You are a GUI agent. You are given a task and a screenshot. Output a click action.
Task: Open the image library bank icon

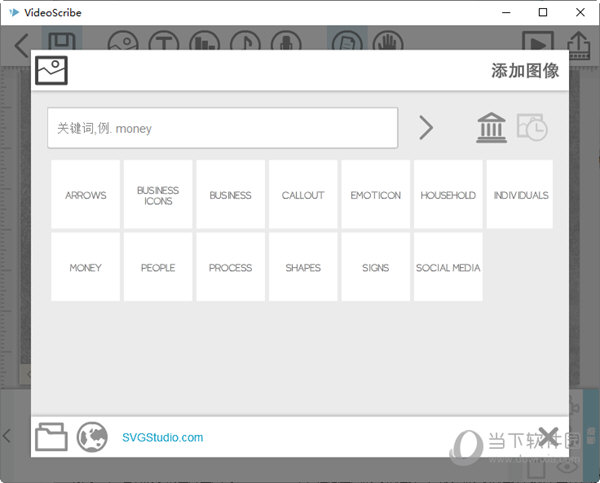tap(491, 128)
